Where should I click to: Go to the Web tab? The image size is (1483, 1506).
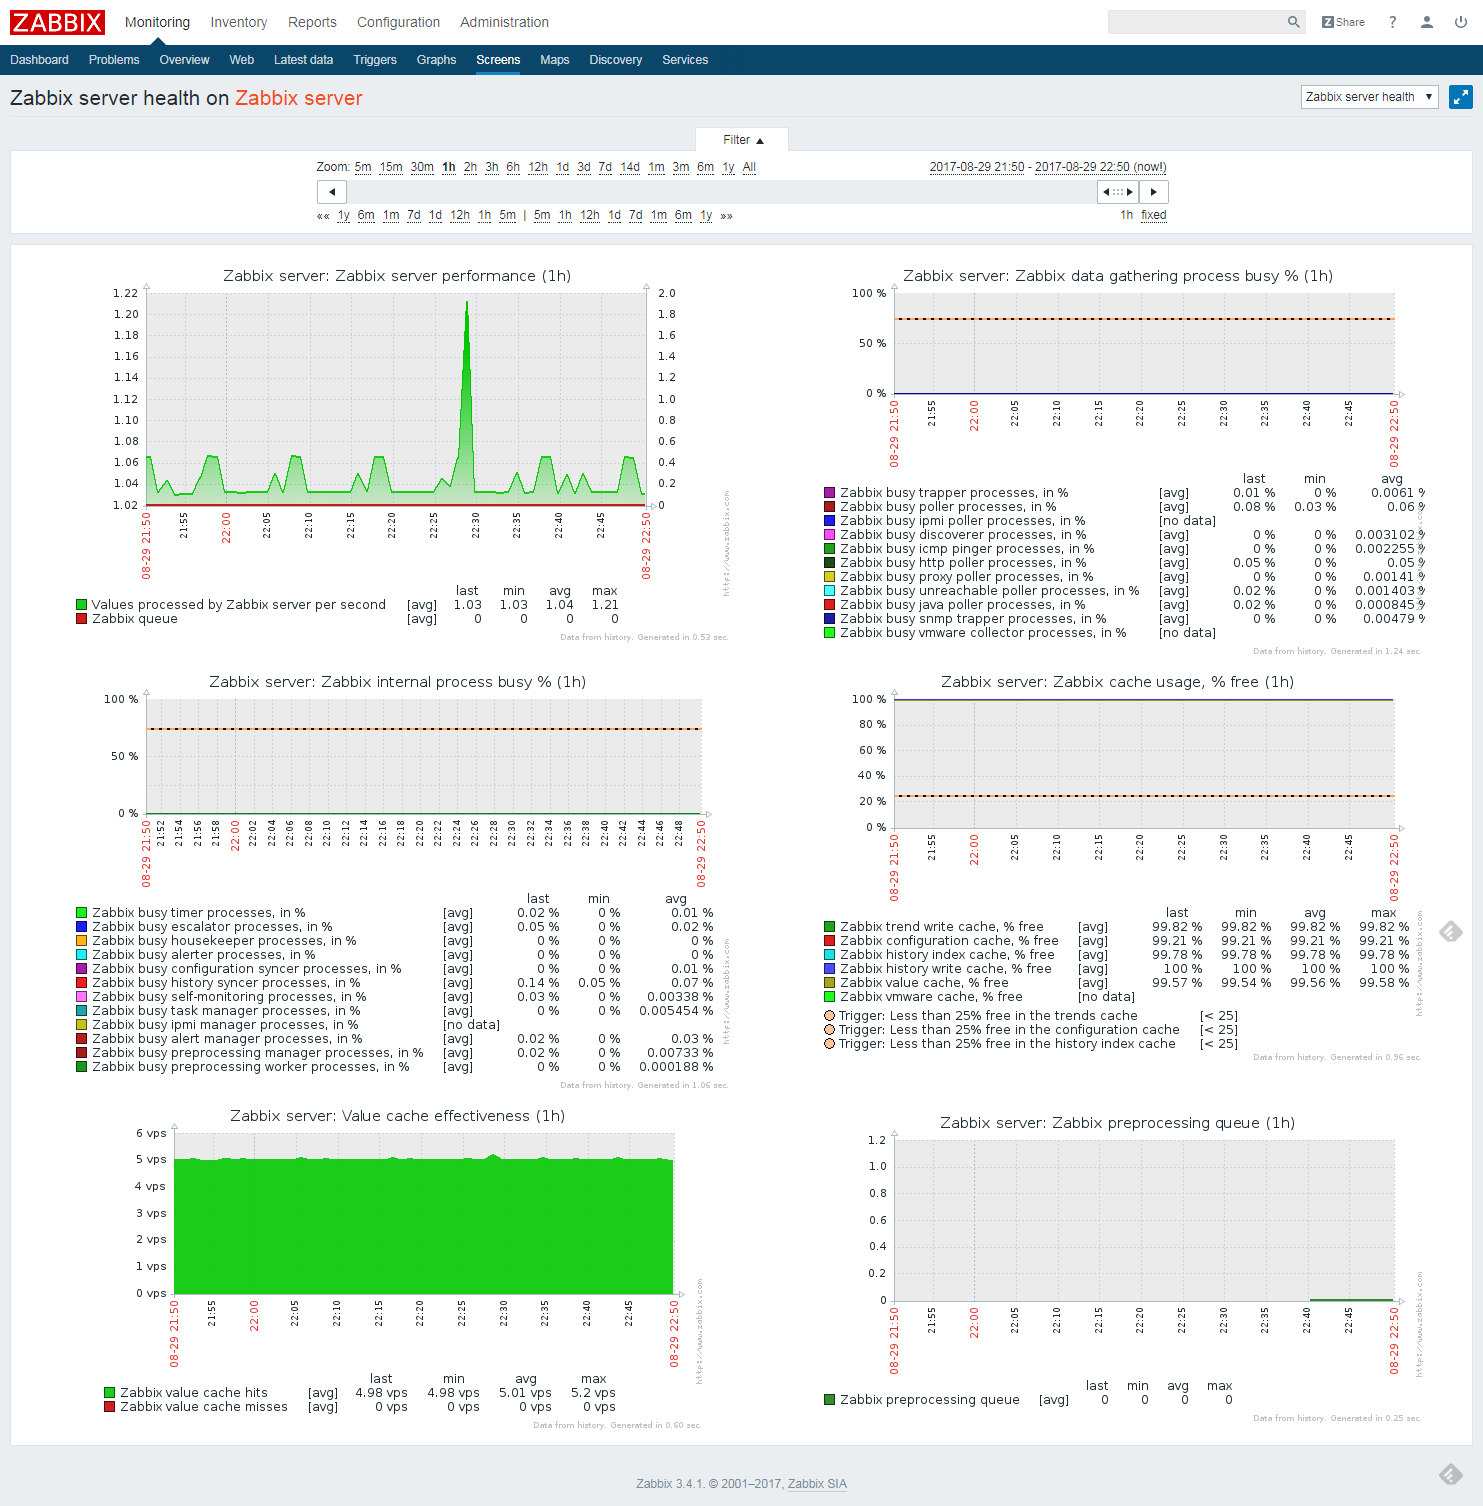click(242, 60)
